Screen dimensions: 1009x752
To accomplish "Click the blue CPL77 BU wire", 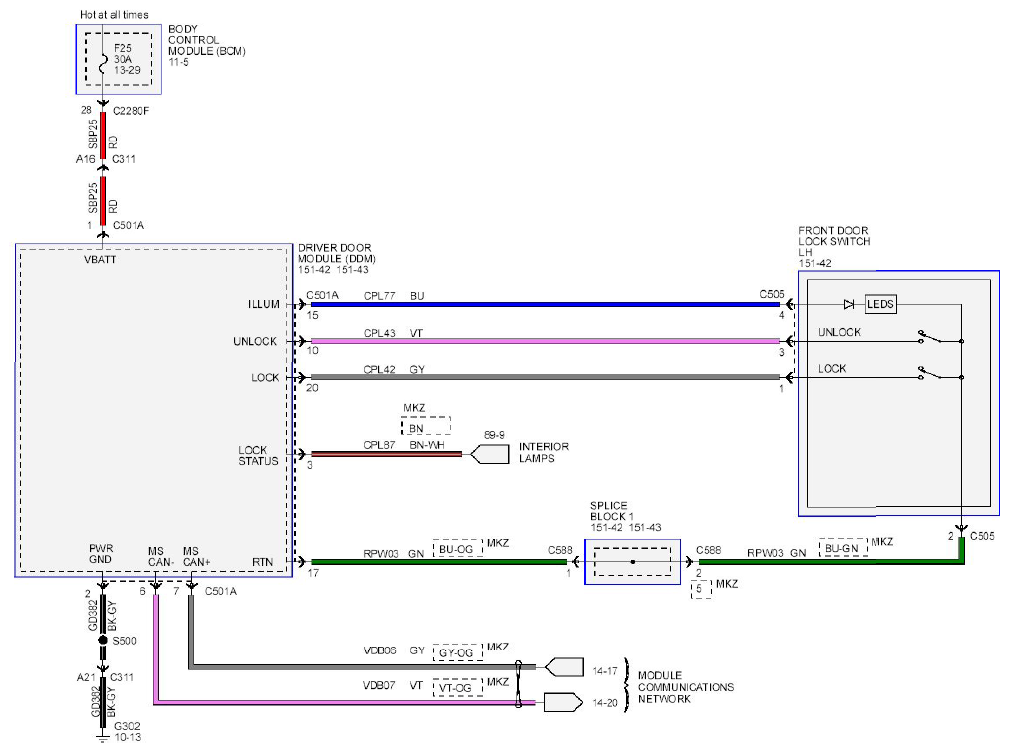I will [546, 304].
